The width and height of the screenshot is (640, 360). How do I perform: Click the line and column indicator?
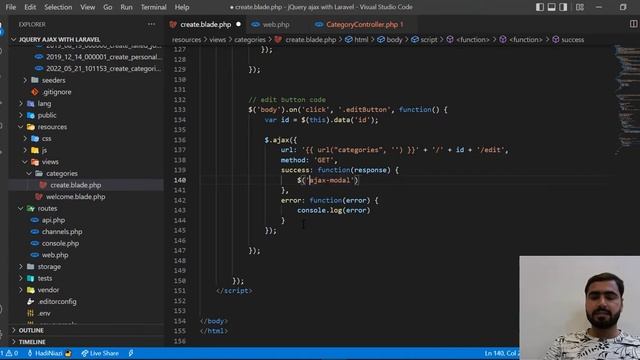[x=501, y=353]
